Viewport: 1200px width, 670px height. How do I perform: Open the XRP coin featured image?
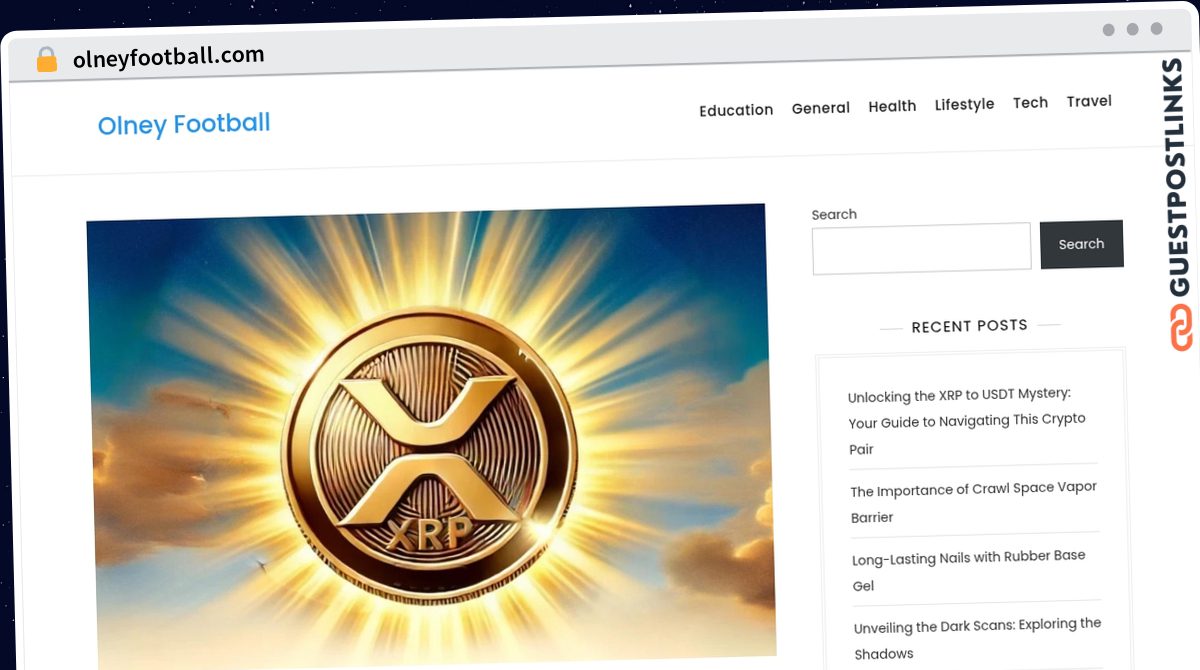pyautogui.click(x=430, y=435)
